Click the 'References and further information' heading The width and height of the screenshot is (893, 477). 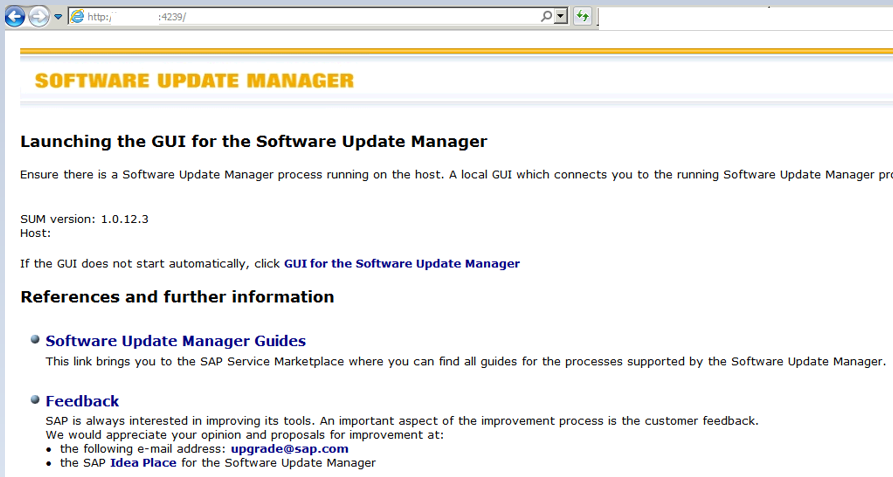pos(177,297)
